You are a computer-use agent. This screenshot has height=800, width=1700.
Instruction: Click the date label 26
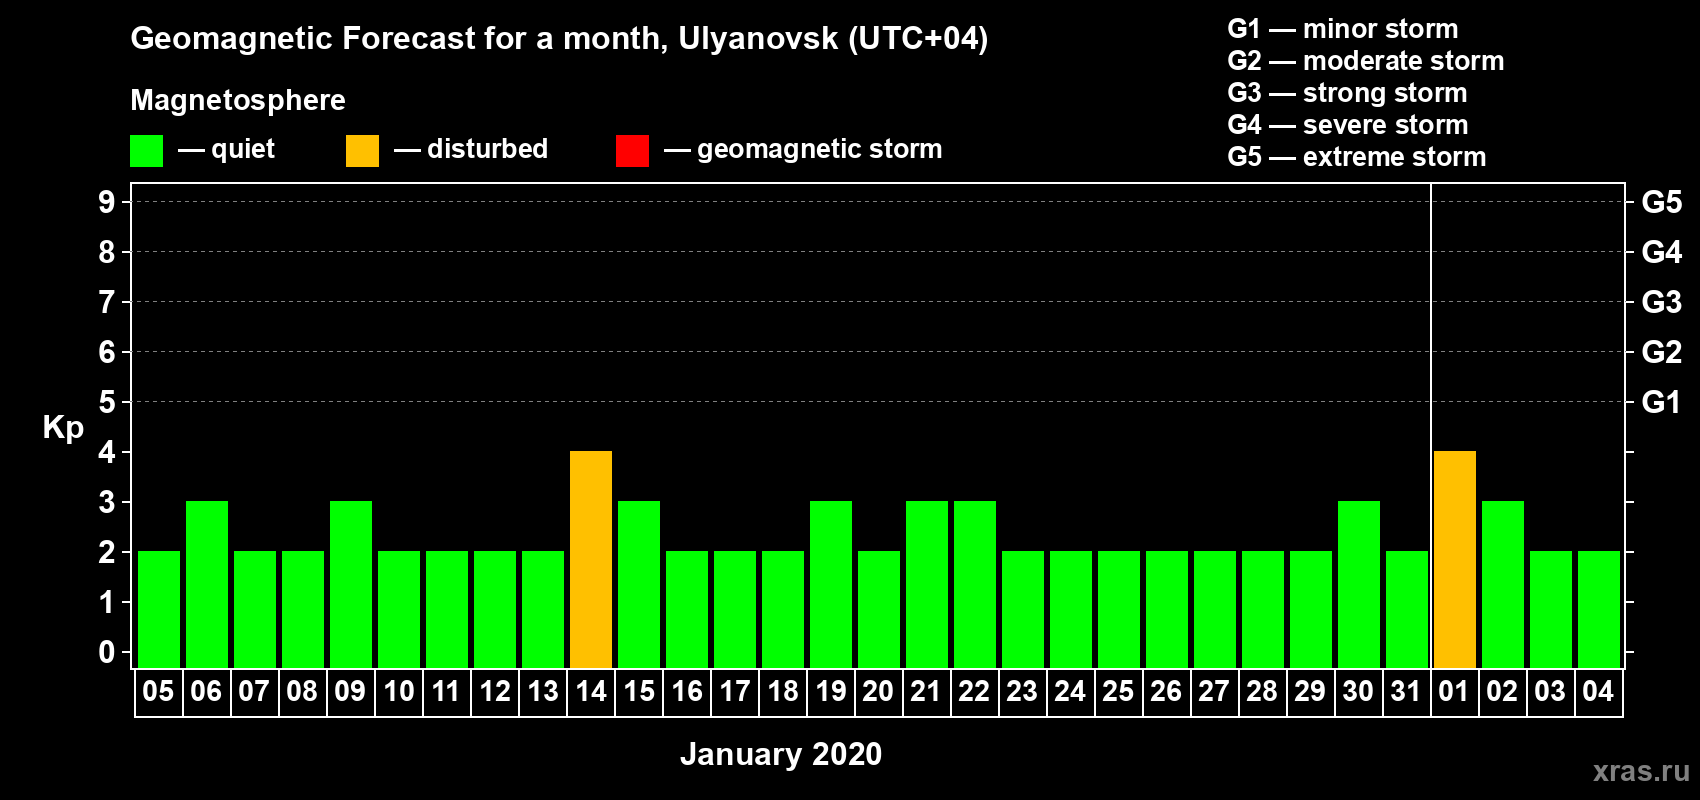1166,691
